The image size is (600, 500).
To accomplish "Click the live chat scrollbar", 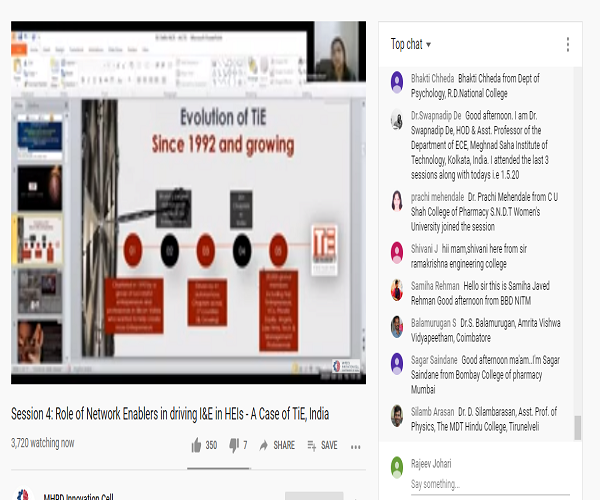I will click(576, 427).
